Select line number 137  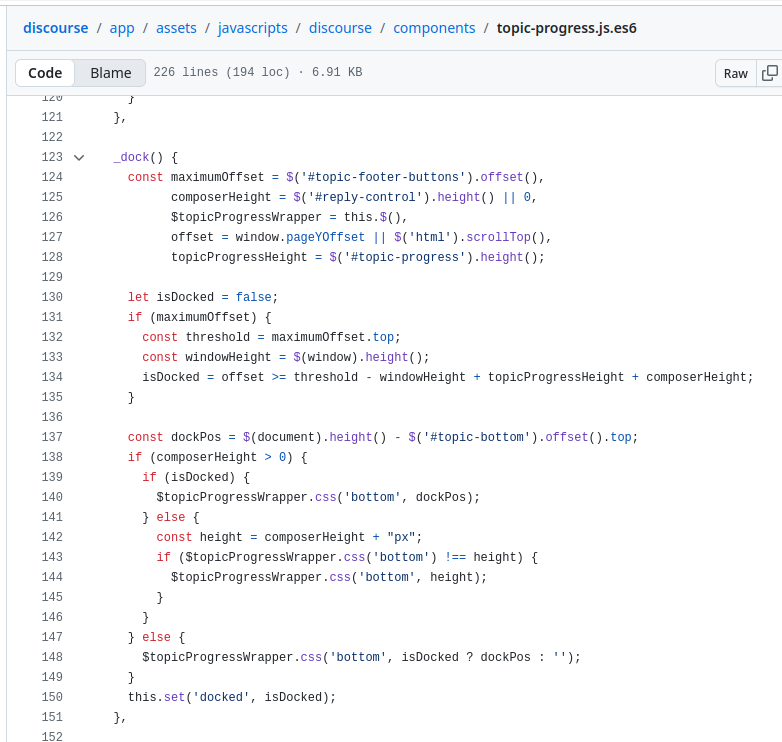(x=51, y=437)
